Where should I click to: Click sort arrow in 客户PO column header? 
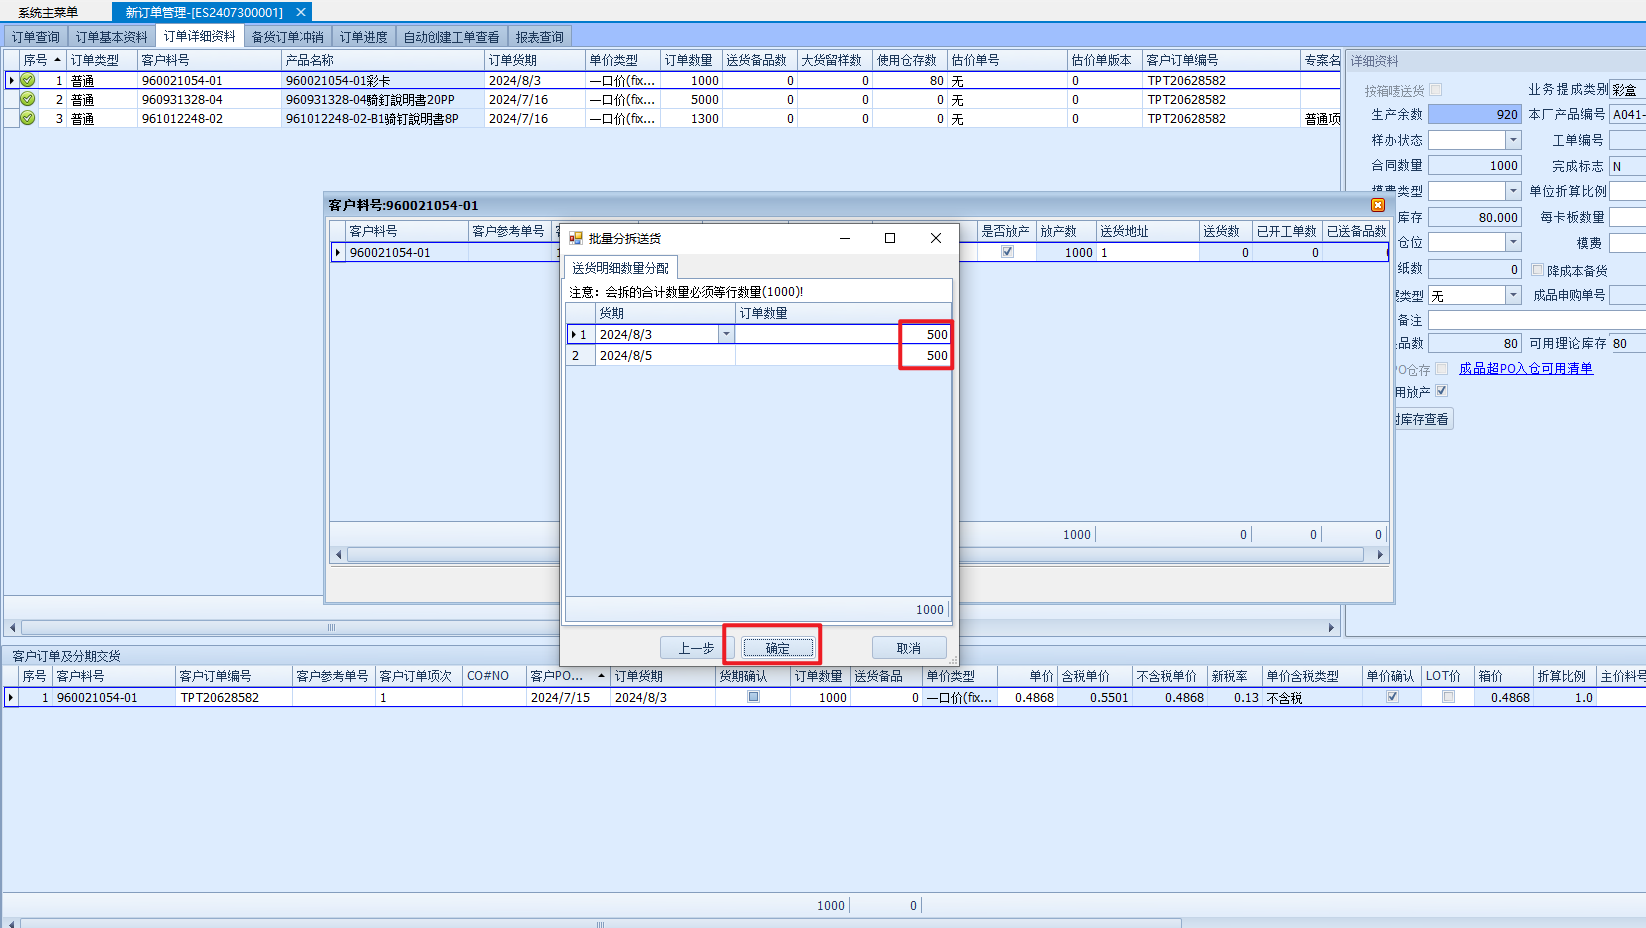(x=601, y=676)
